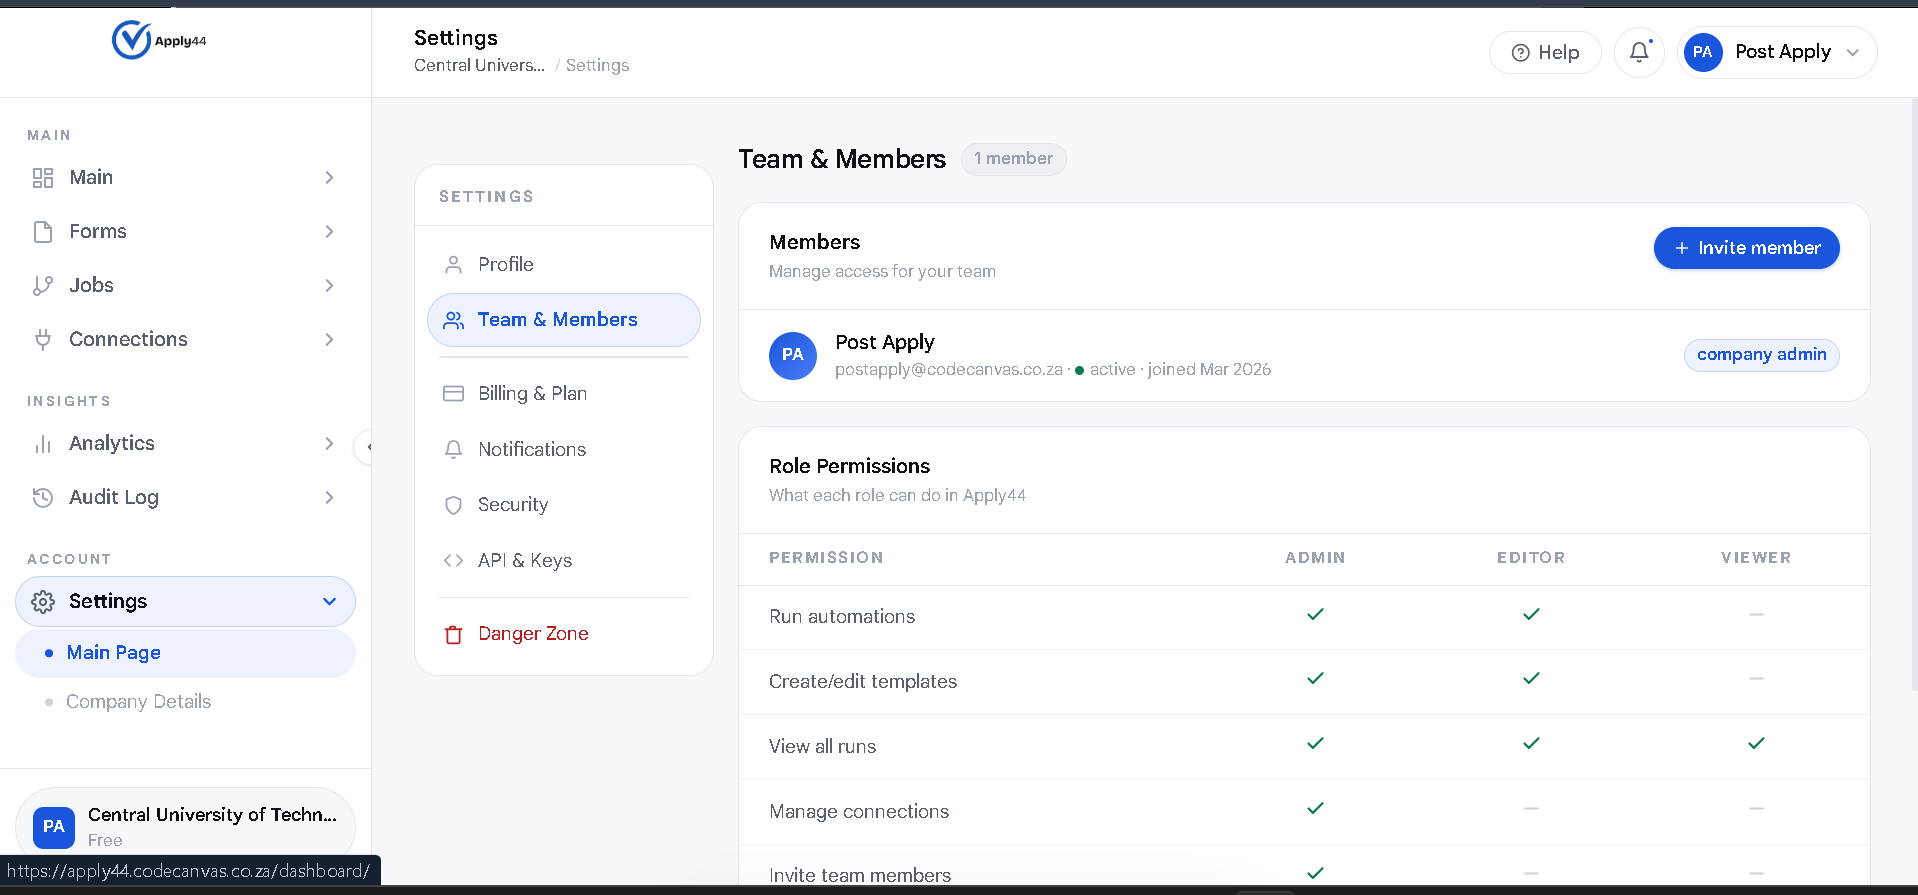Image resolution: width=1918 pixels, height=895 pixels.
Task: Click the PA organization avatar at bottom left
Action: pyautogui.click(x=54, y=827)
